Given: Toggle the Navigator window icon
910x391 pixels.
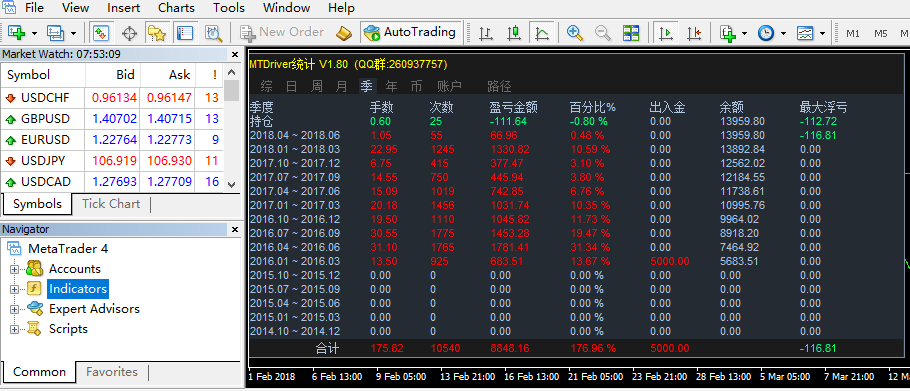Looking at the screenshot, I should [x=157, y=32].
